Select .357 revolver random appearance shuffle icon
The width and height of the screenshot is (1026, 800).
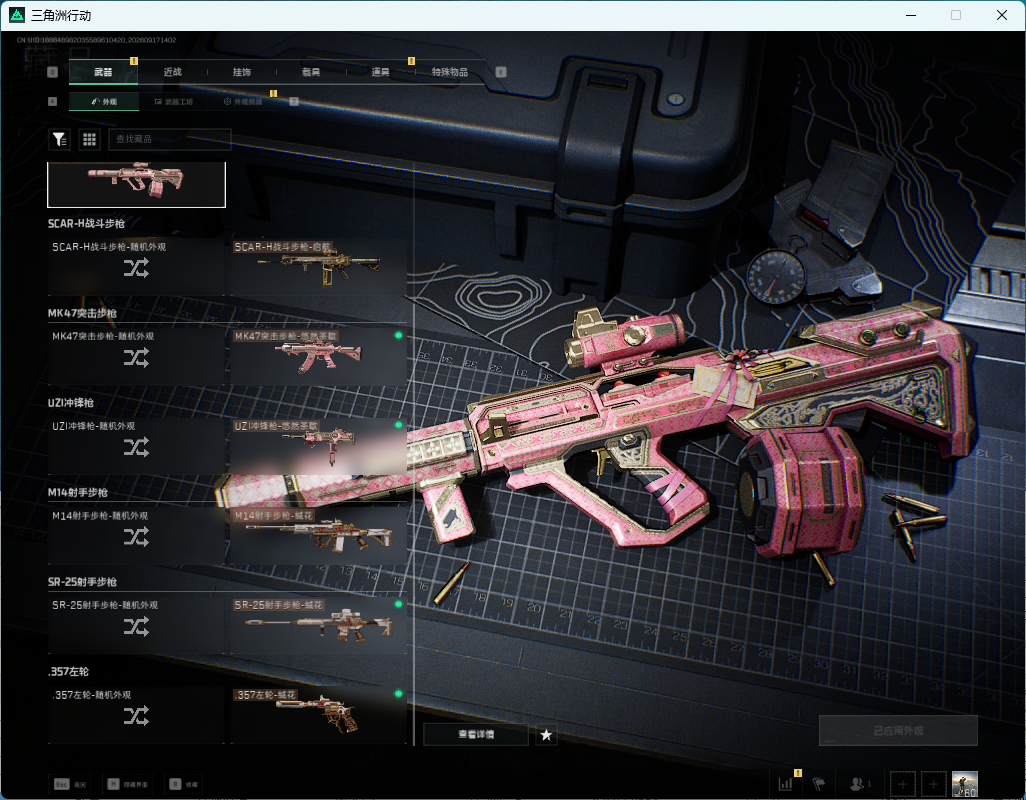pyautogui.click(x=136, y=716)
